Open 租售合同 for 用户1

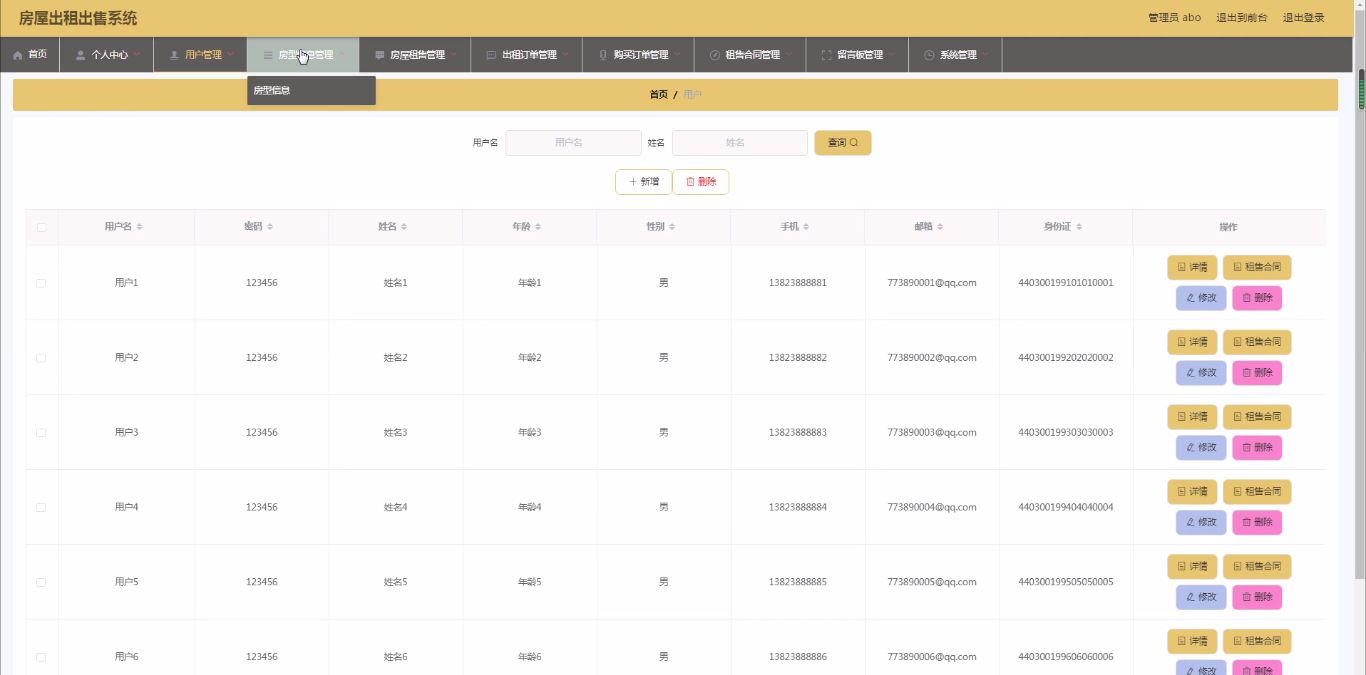[x=1257, y=268]
